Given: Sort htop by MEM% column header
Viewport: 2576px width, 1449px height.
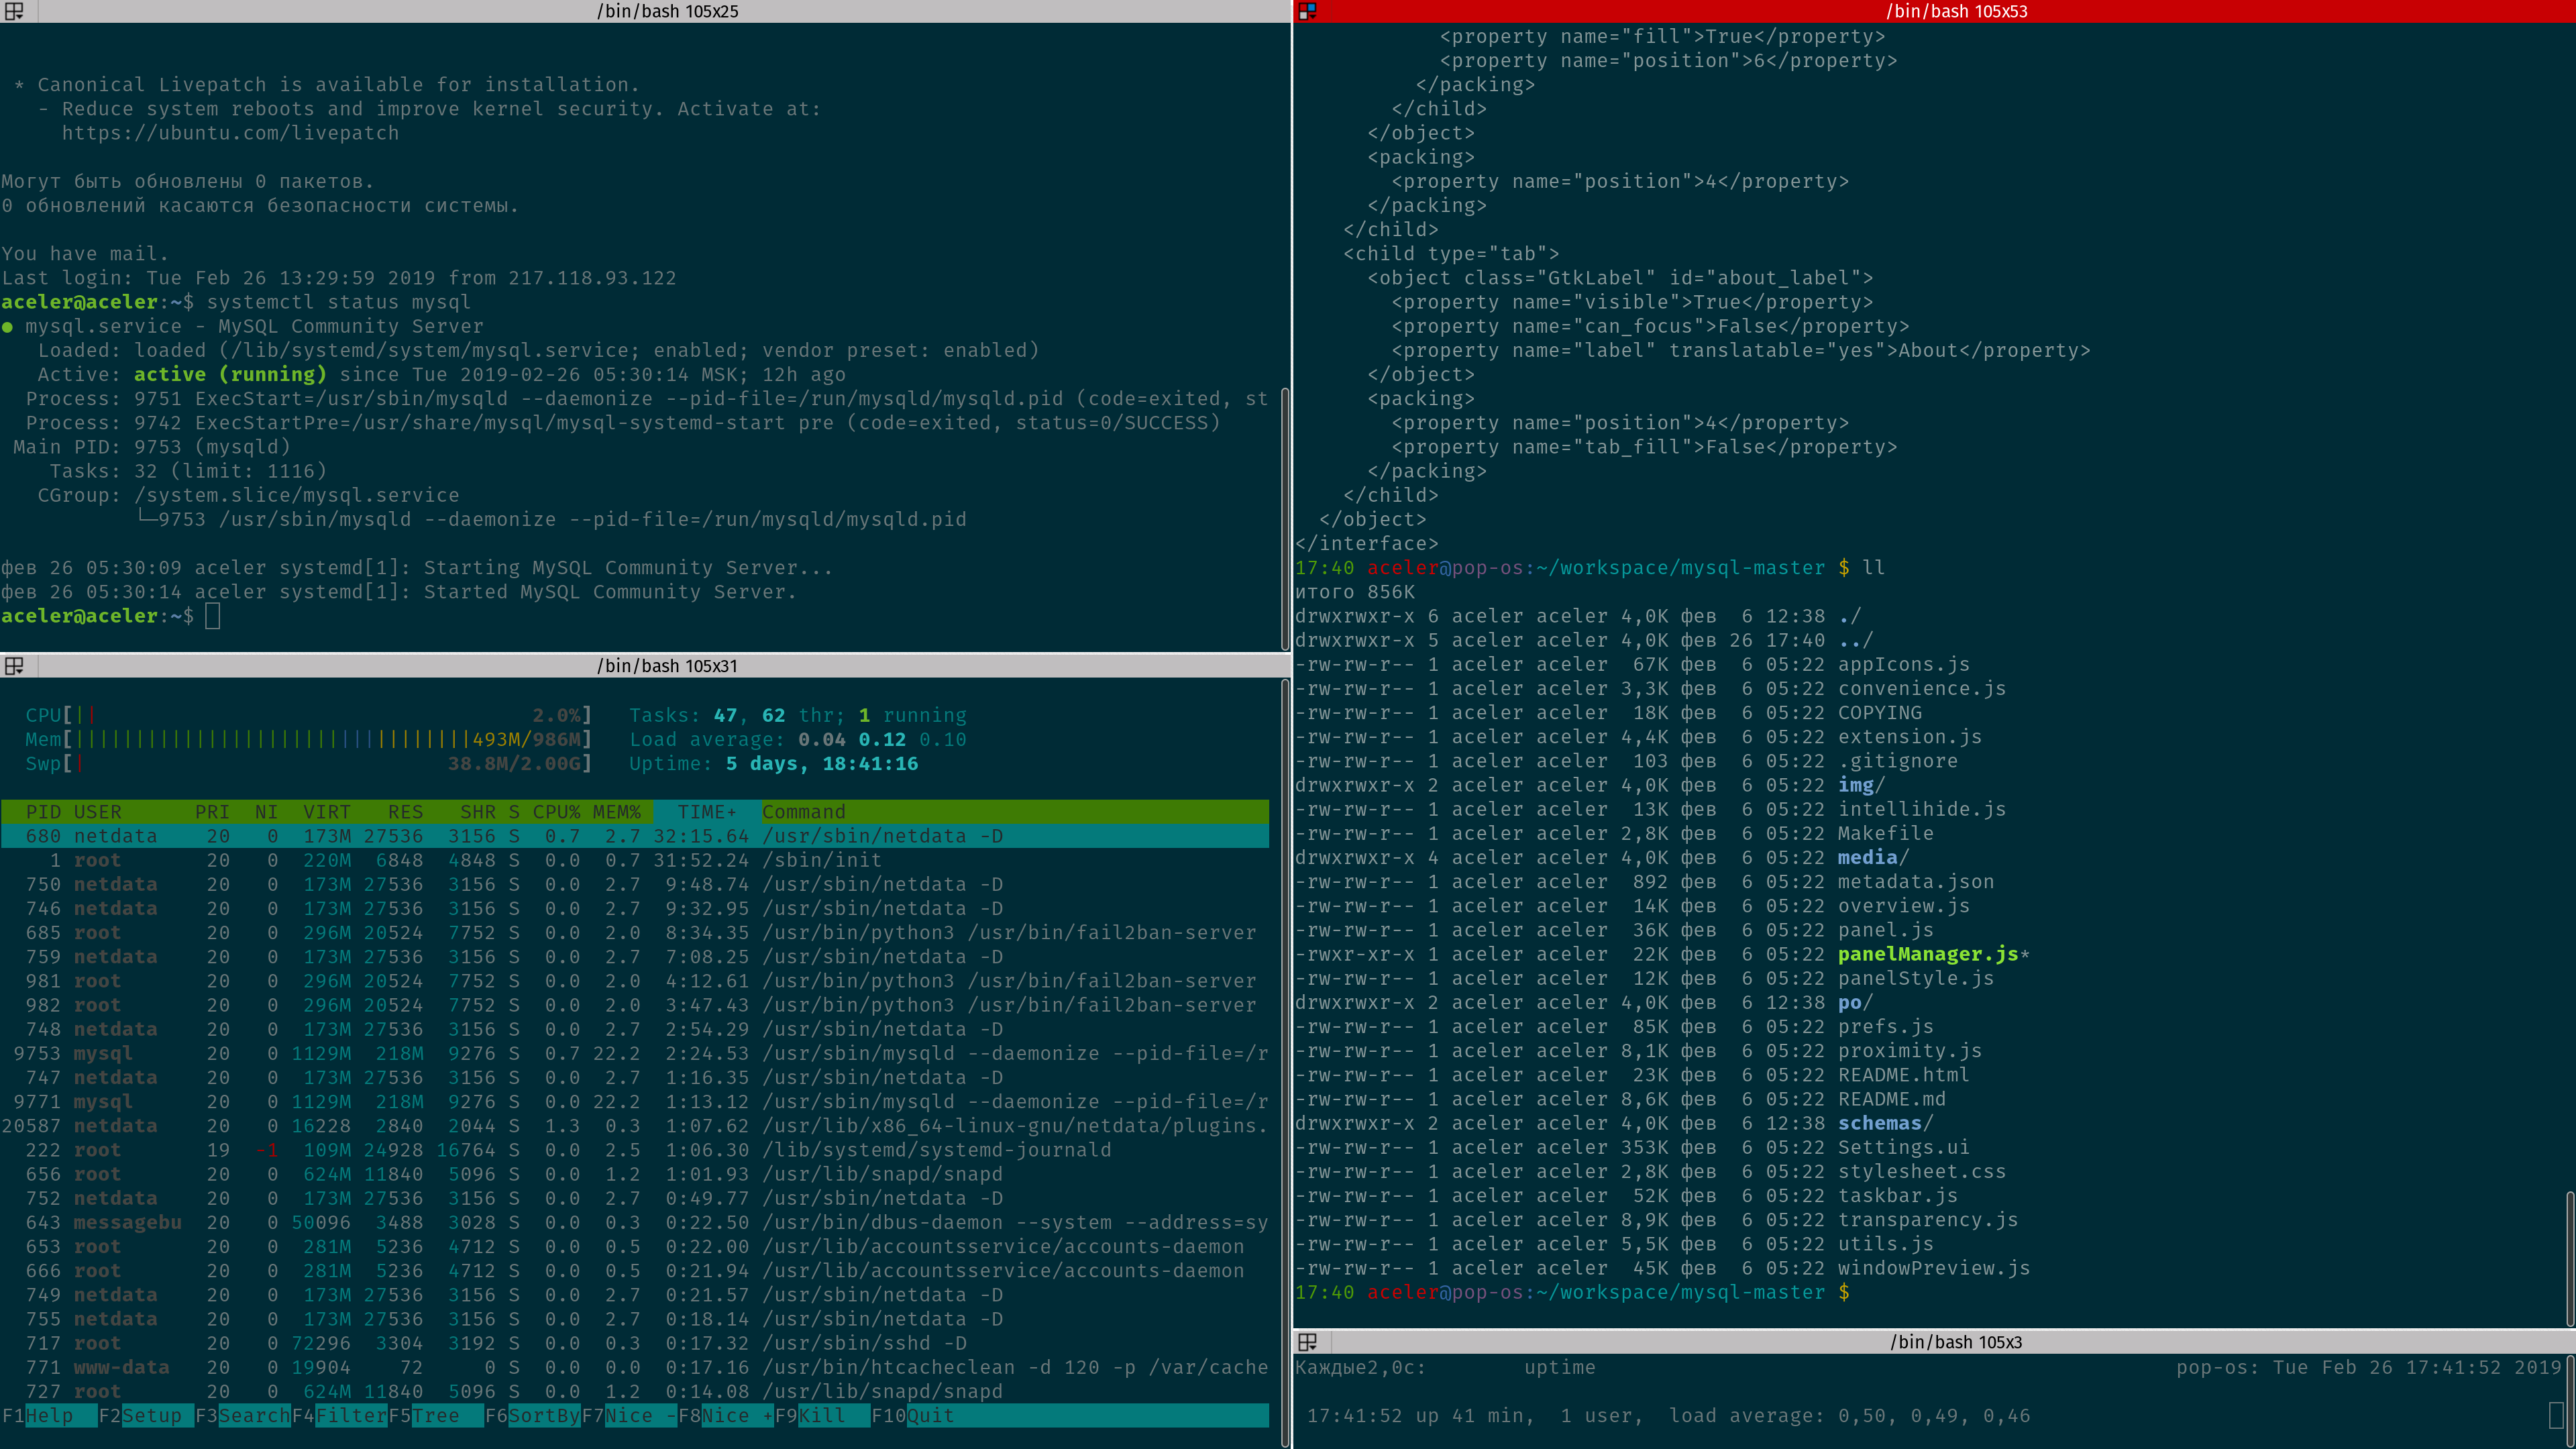Looking at the screenshot, I should 616,812.
